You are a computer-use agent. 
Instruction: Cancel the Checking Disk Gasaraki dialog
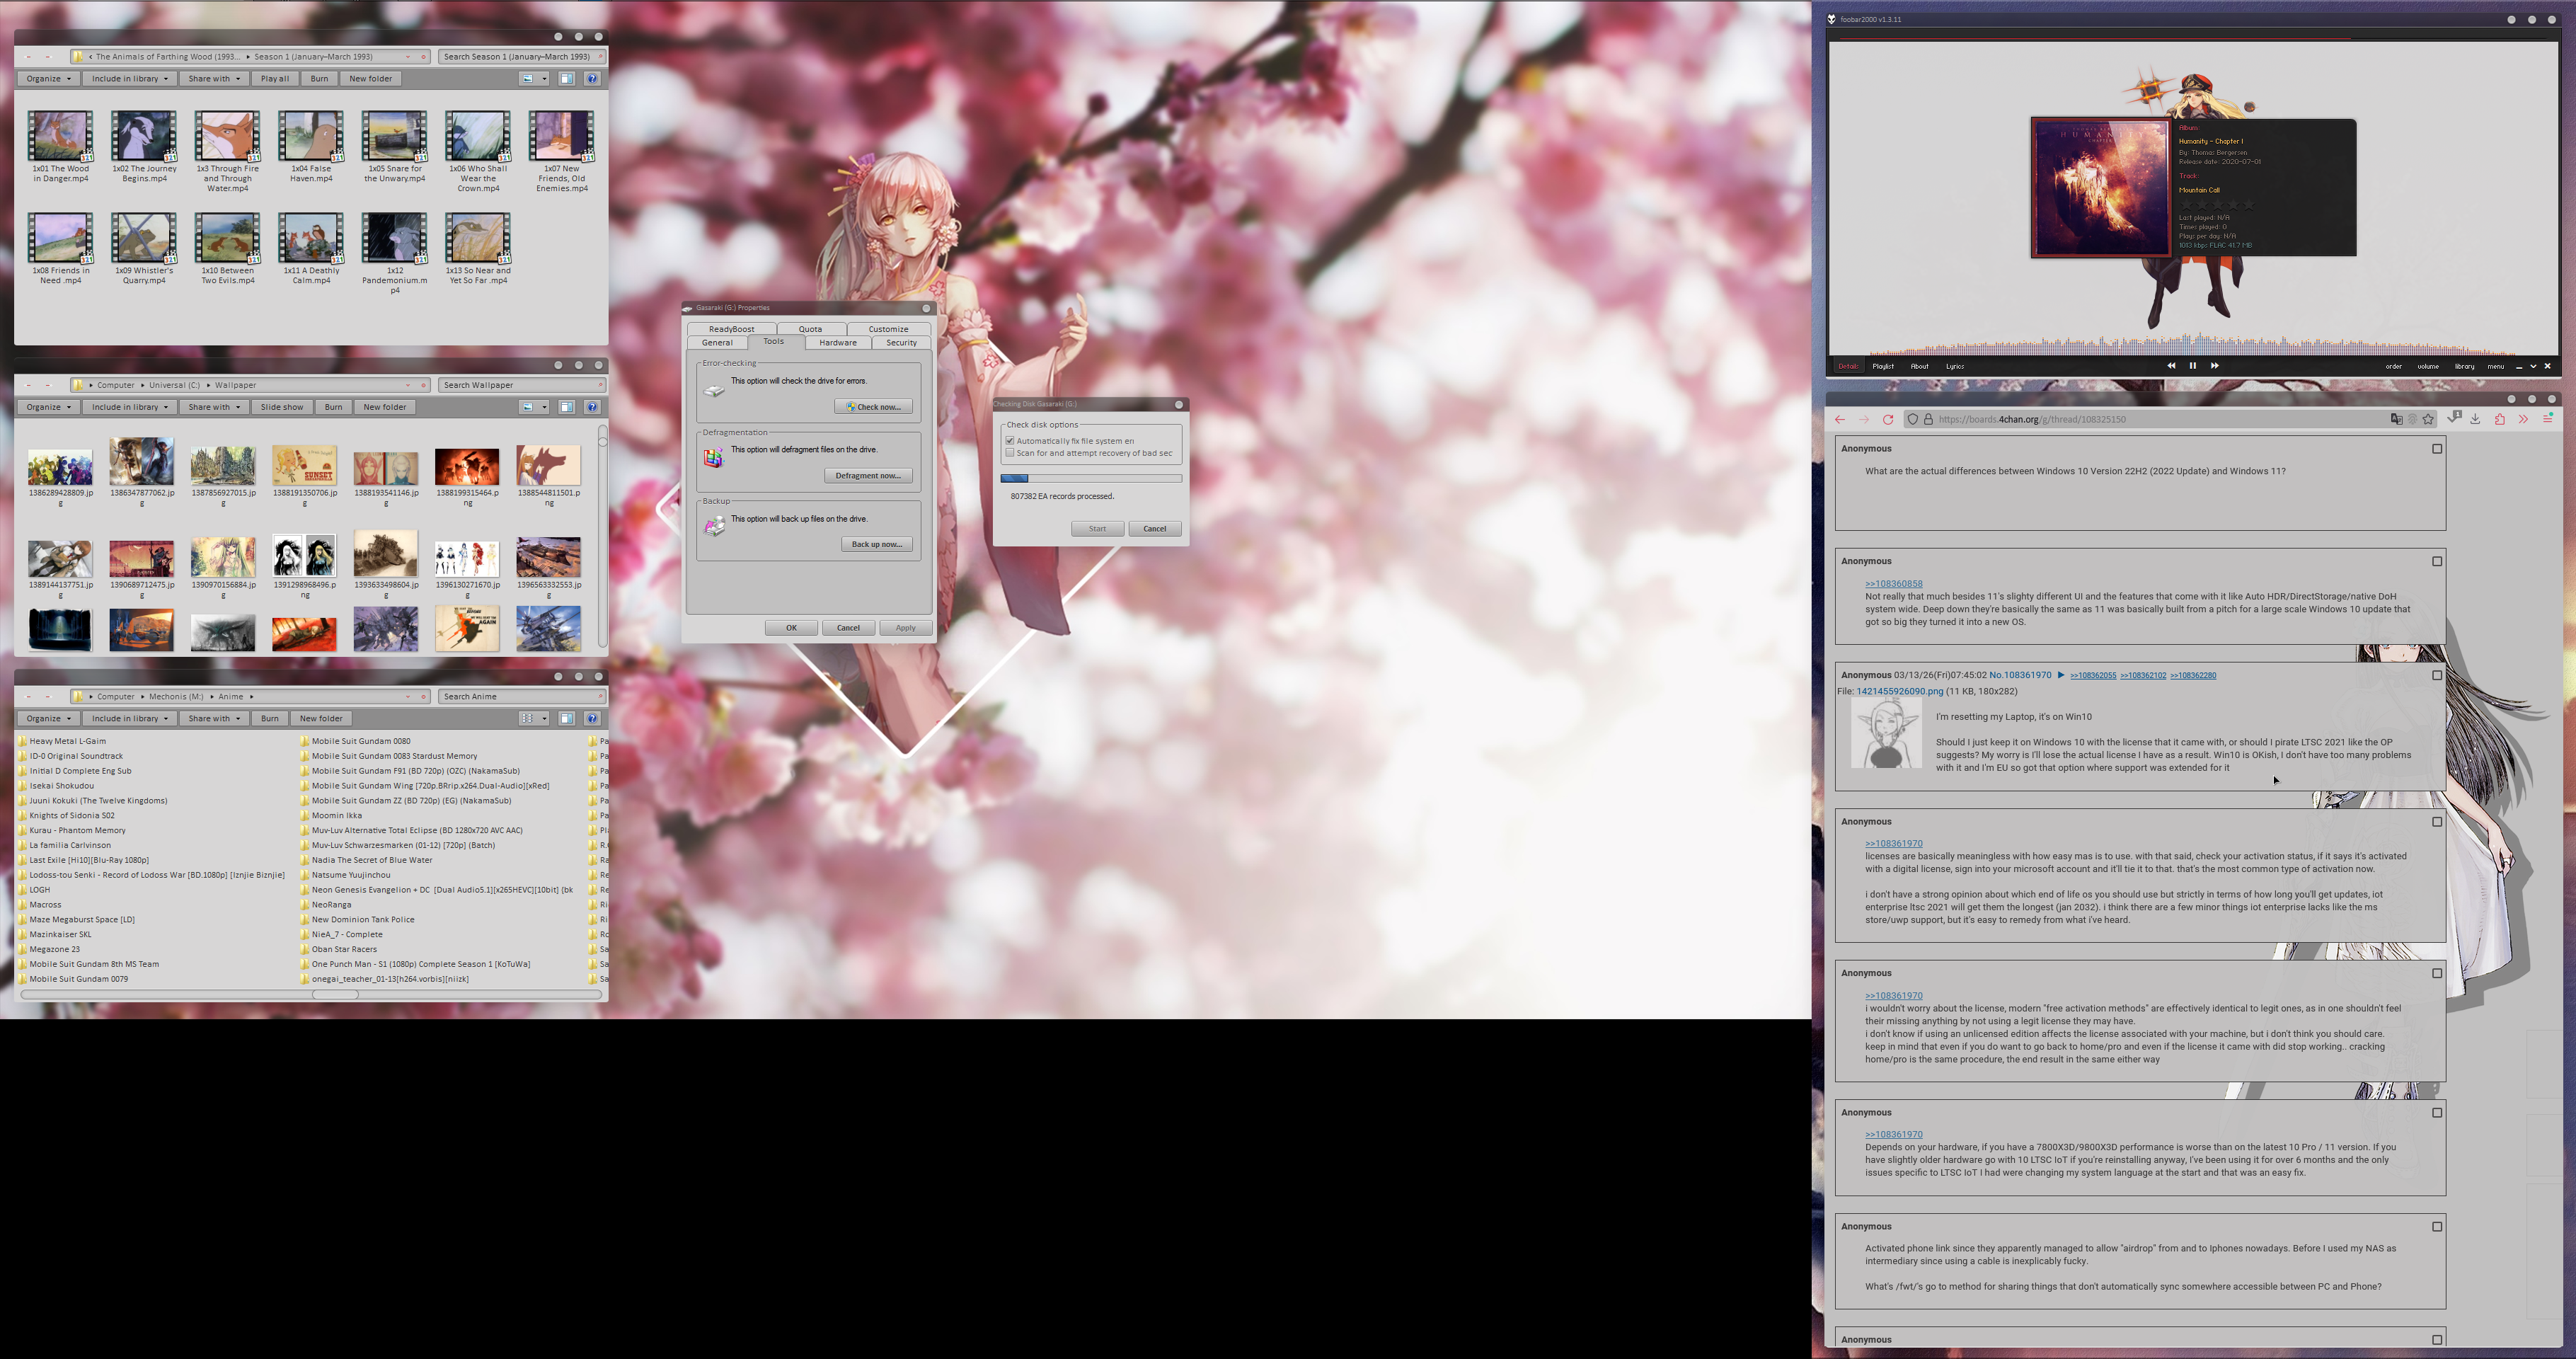[1154, 529]
